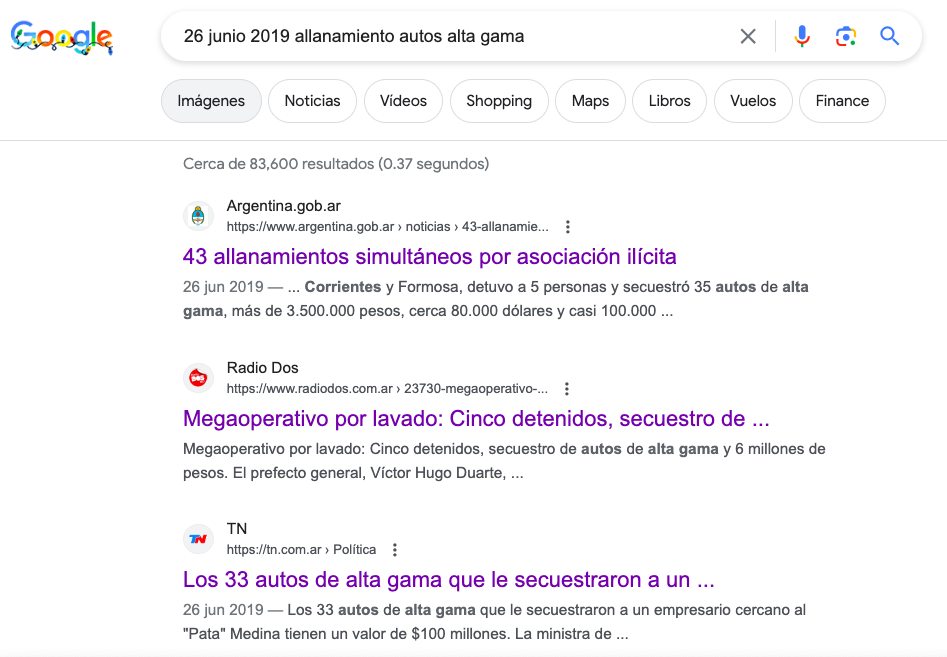Switch to the Shopping tab

click(499, 101)
